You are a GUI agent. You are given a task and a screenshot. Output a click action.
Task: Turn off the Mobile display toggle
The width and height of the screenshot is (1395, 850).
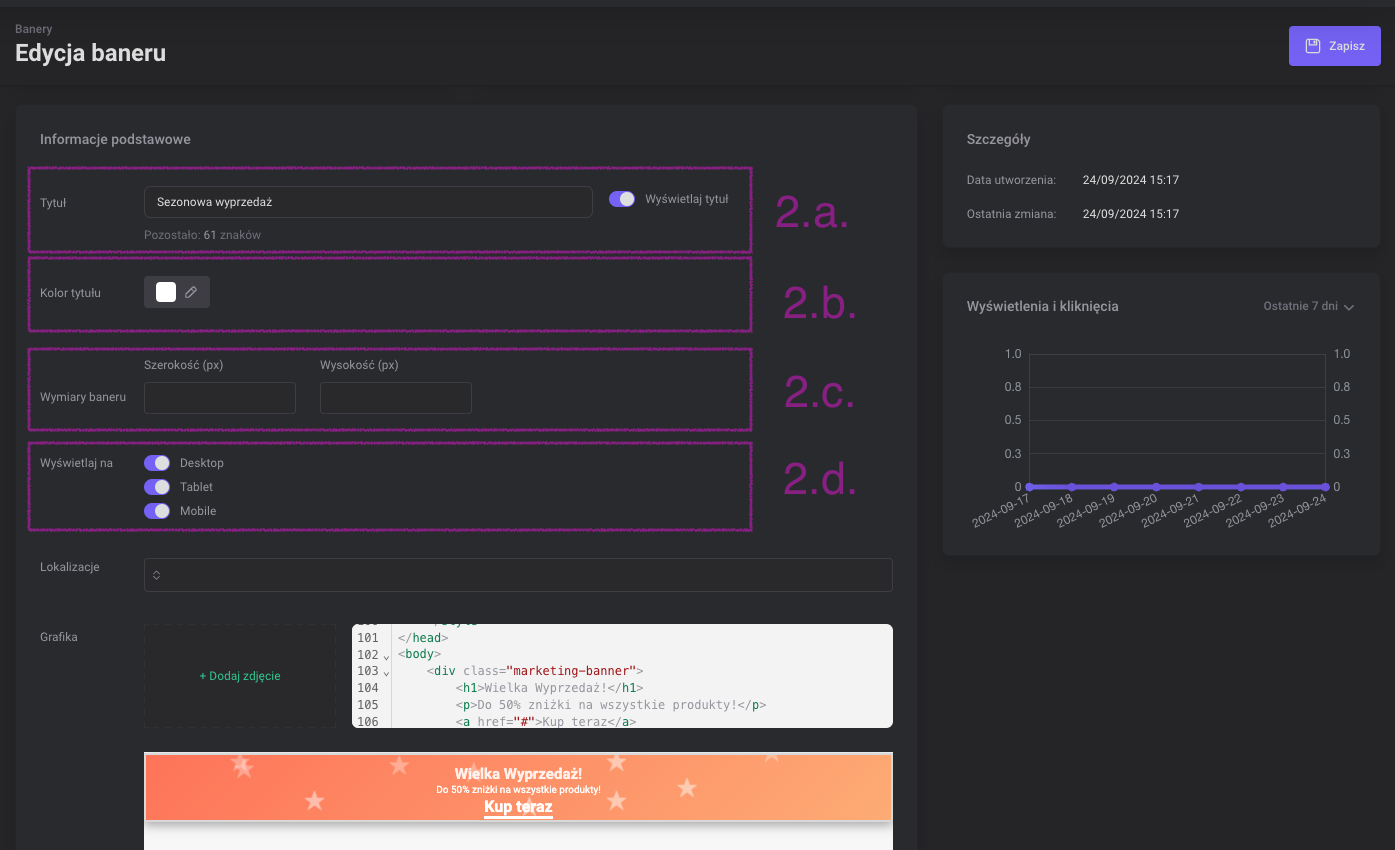[157, 511]
